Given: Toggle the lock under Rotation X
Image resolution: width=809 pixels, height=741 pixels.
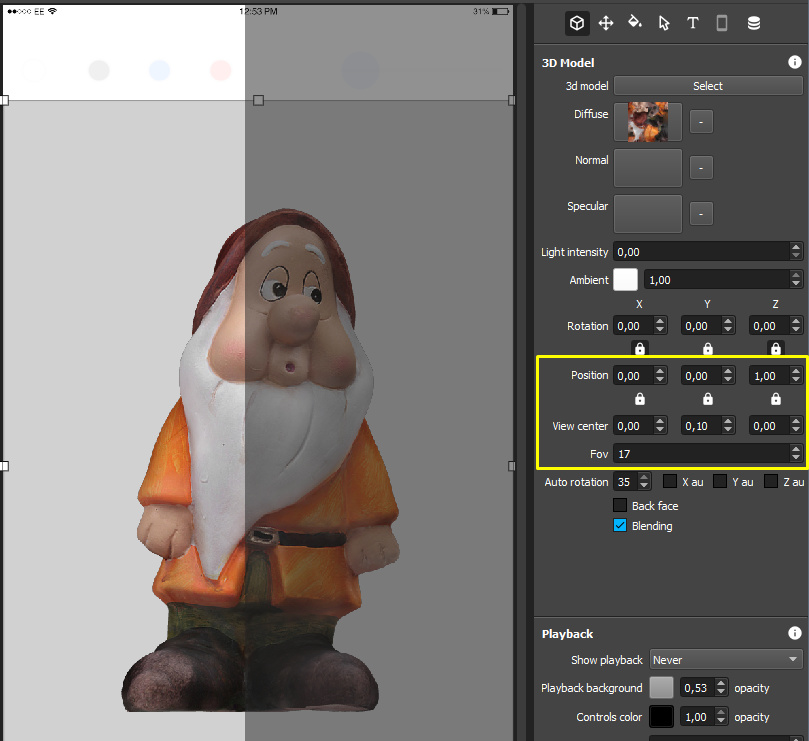Looking at the screenshot, I should 640,349.
